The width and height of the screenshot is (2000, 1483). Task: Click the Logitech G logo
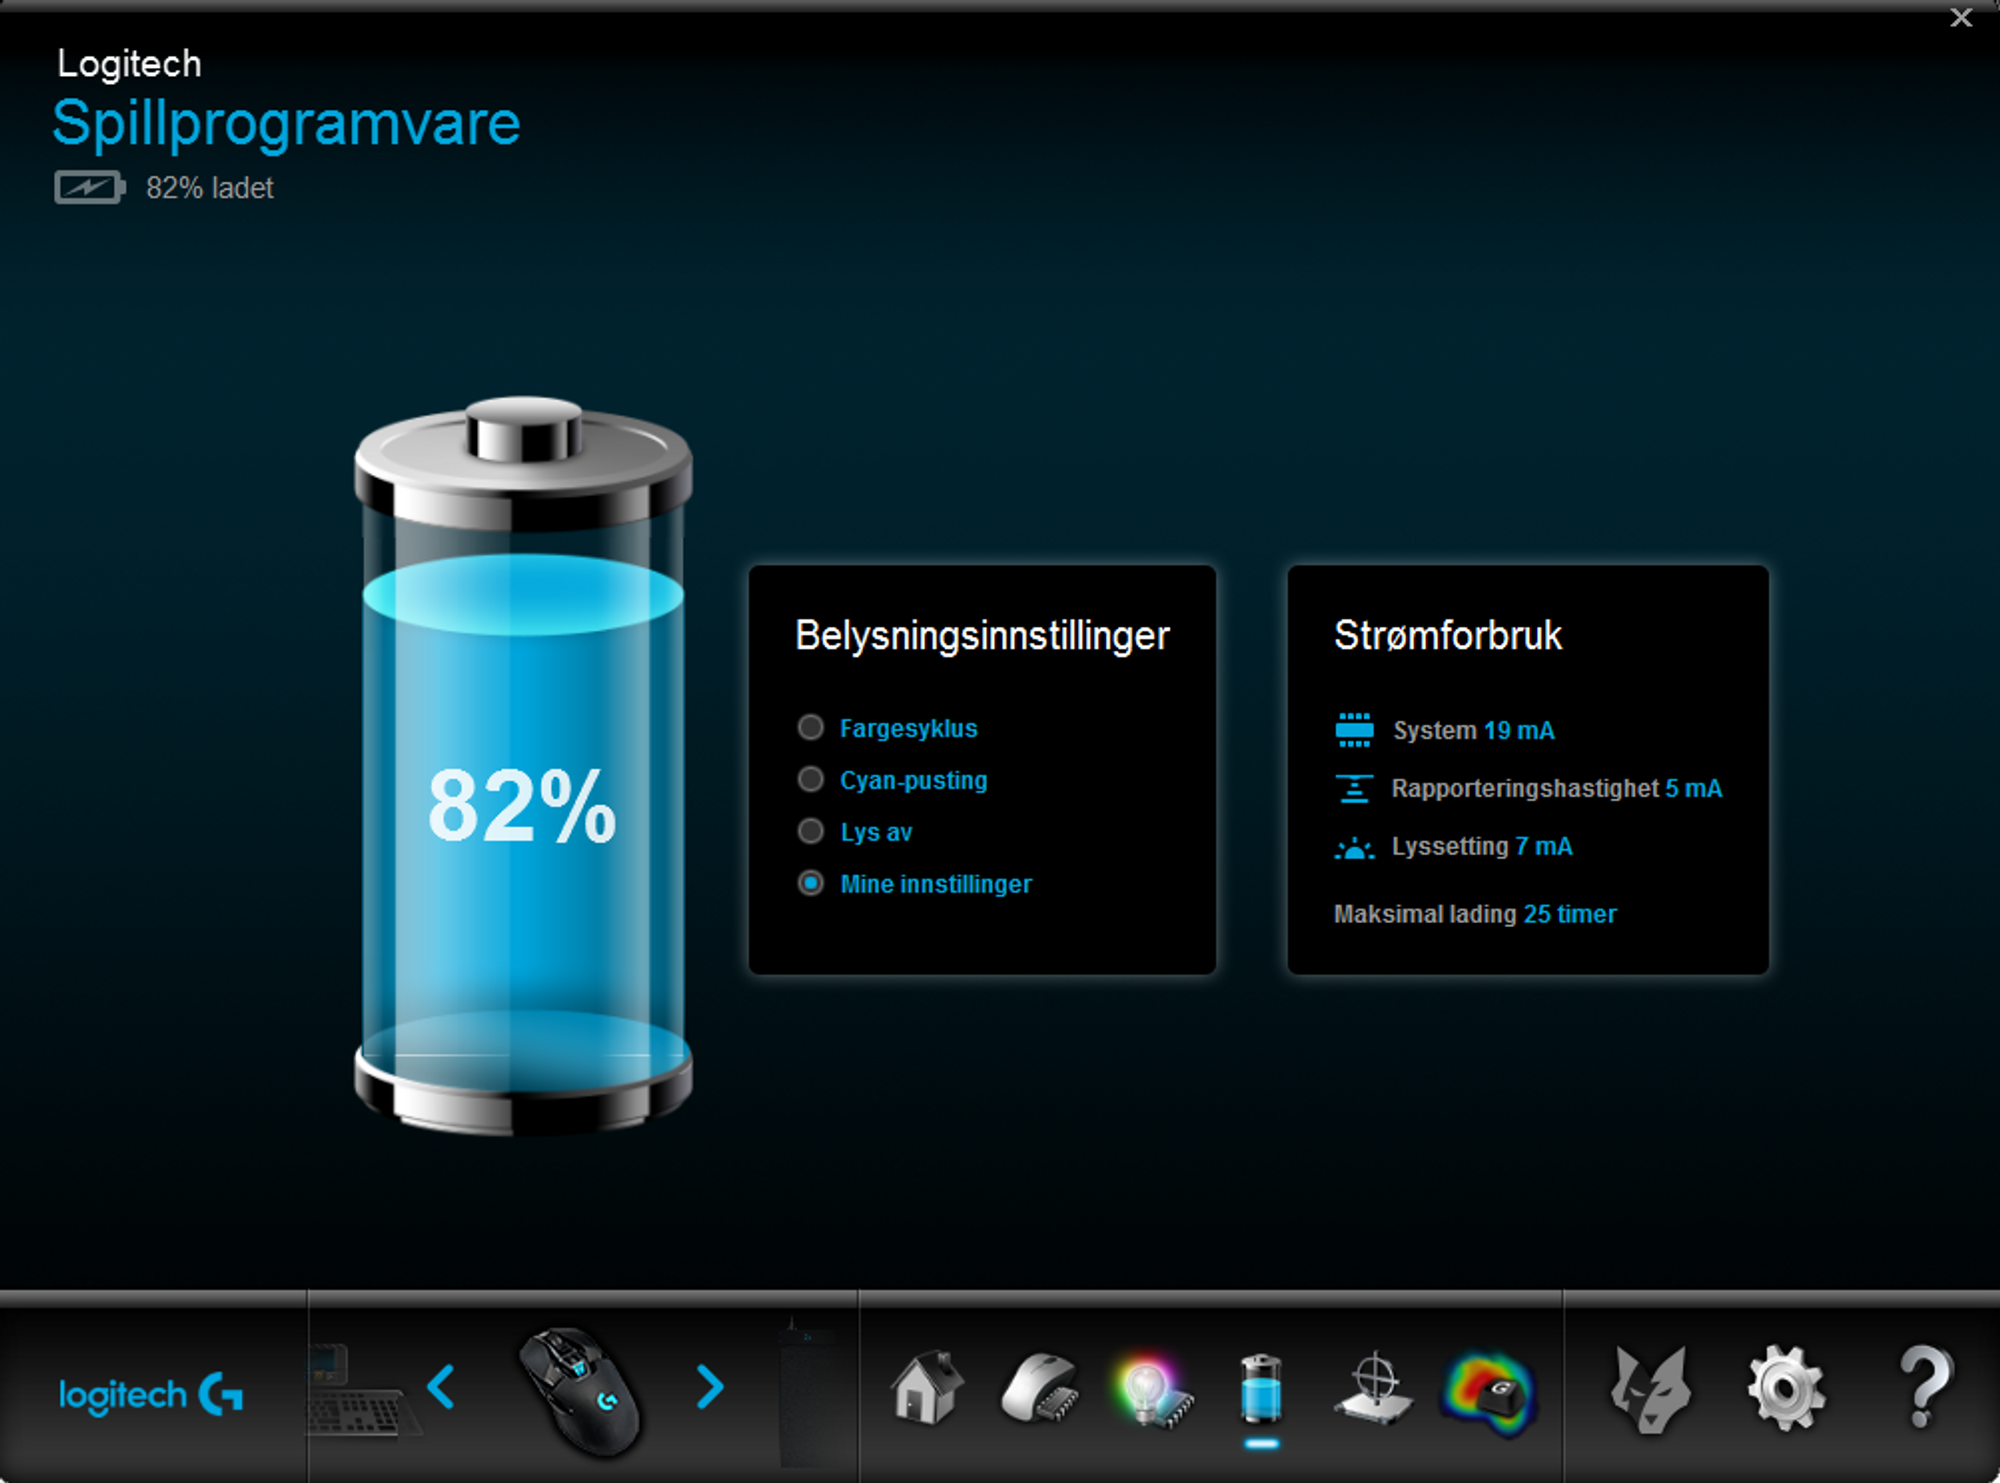click(x=151, y=1394)
